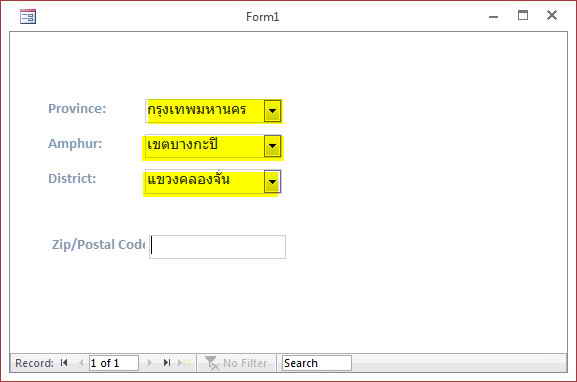Click the No Filter funnel indicator
577x382 pixels.
pyautogui.click(x=236, y=363)
